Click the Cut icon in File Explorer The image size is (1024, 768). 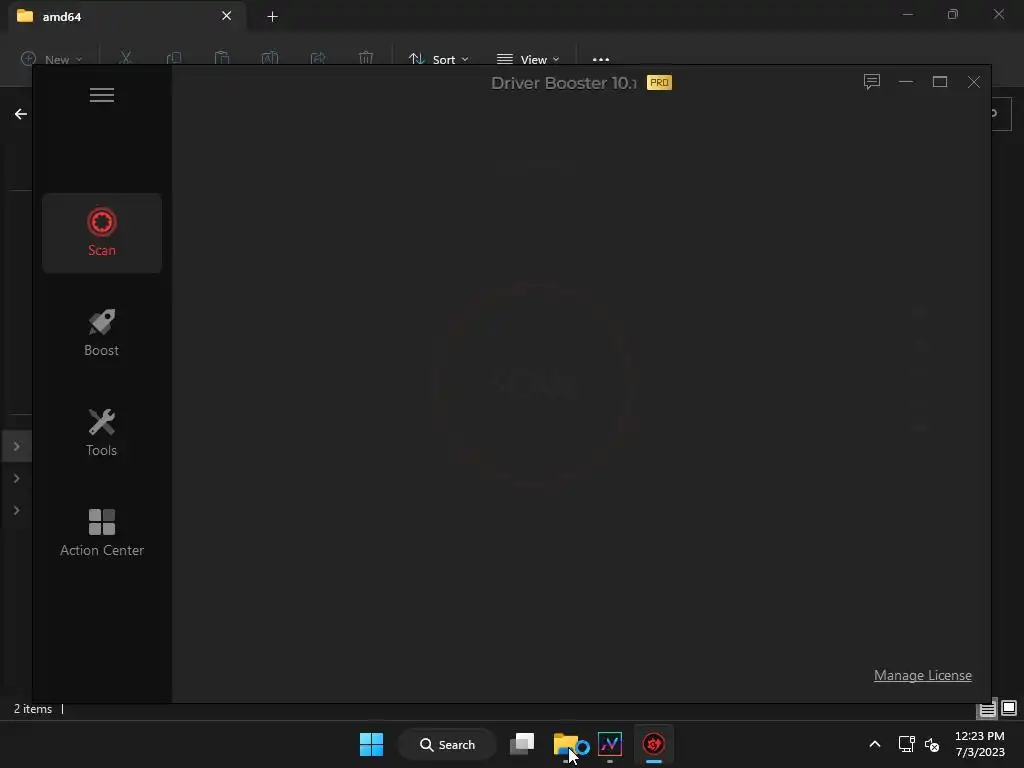[125, 59]
